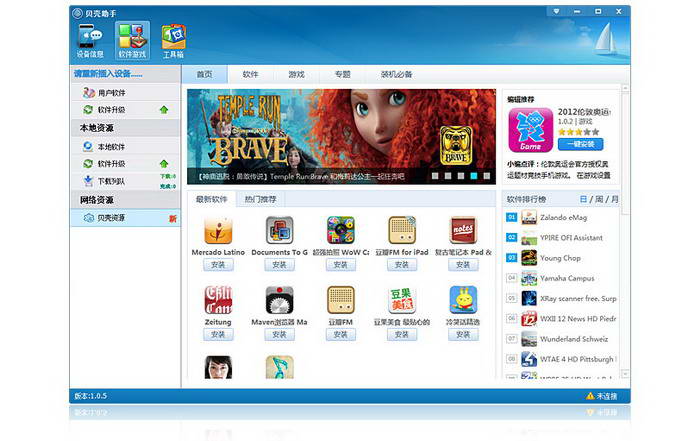The height and width of the screenshot is (441, 700).
Task: Open the 设备信息 device info section
Action: click(90, 41)
